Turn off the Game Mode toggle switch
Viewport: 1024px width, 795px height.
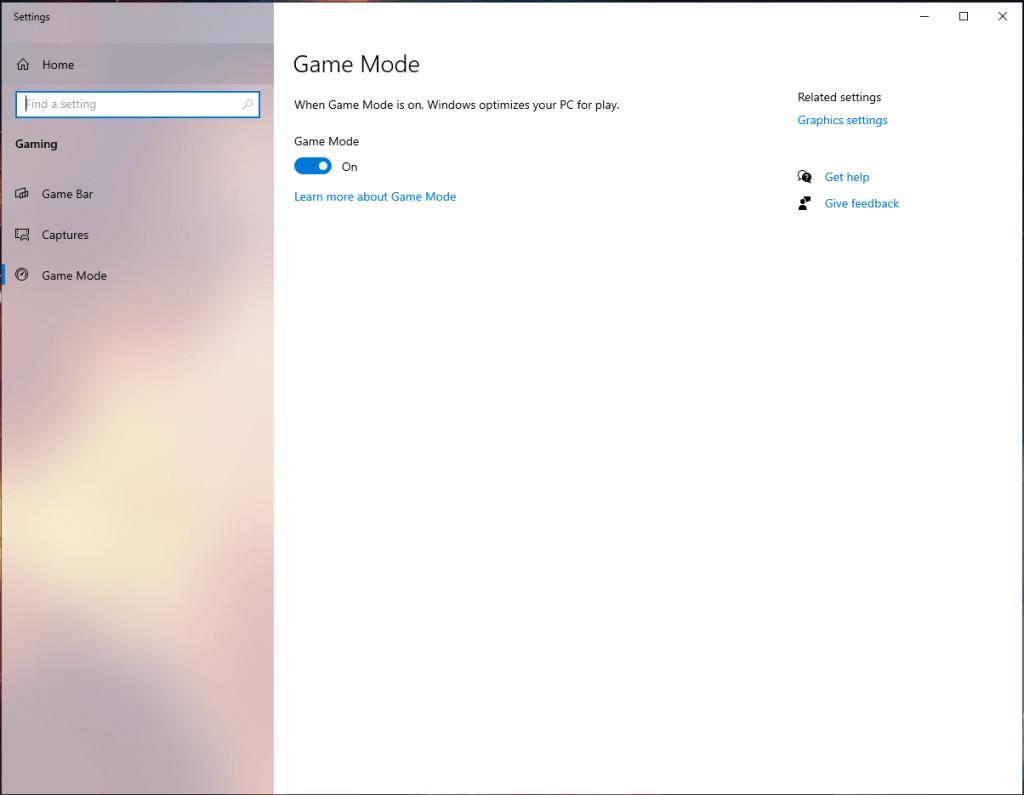pos(313,167)
